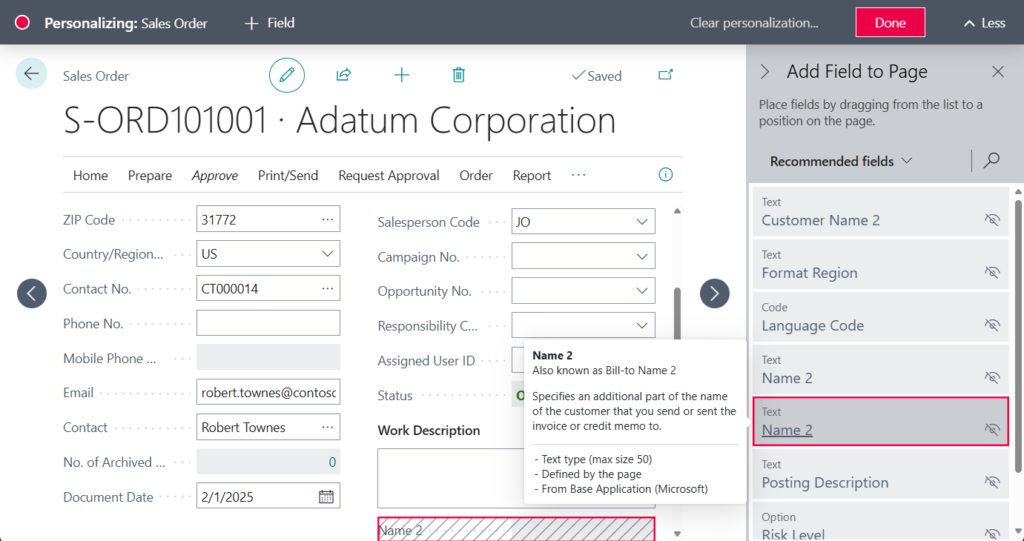This screenshot has height=541, width=1024.
Task: Expand the Recommended fields dropdown
Action: pyautogui.click(x=841, y=161)
